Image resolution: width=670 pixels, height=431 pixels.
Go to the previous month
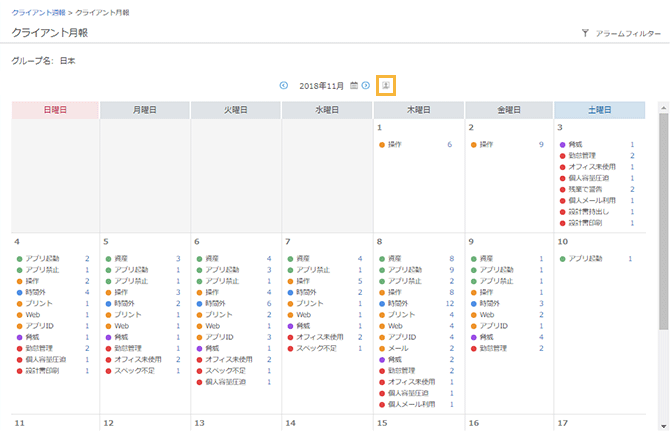coord(284,86)
